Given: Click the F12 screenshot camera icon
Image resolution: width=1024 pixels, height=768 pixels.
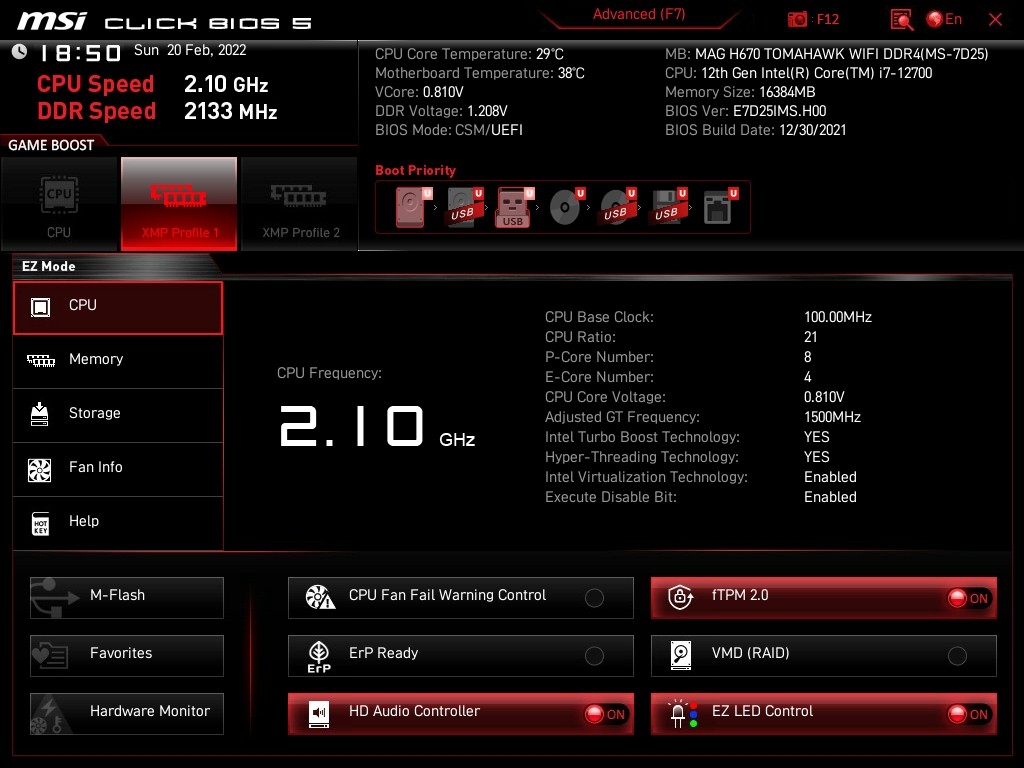Looking at the screenshot, I should [x=798, y=20].
